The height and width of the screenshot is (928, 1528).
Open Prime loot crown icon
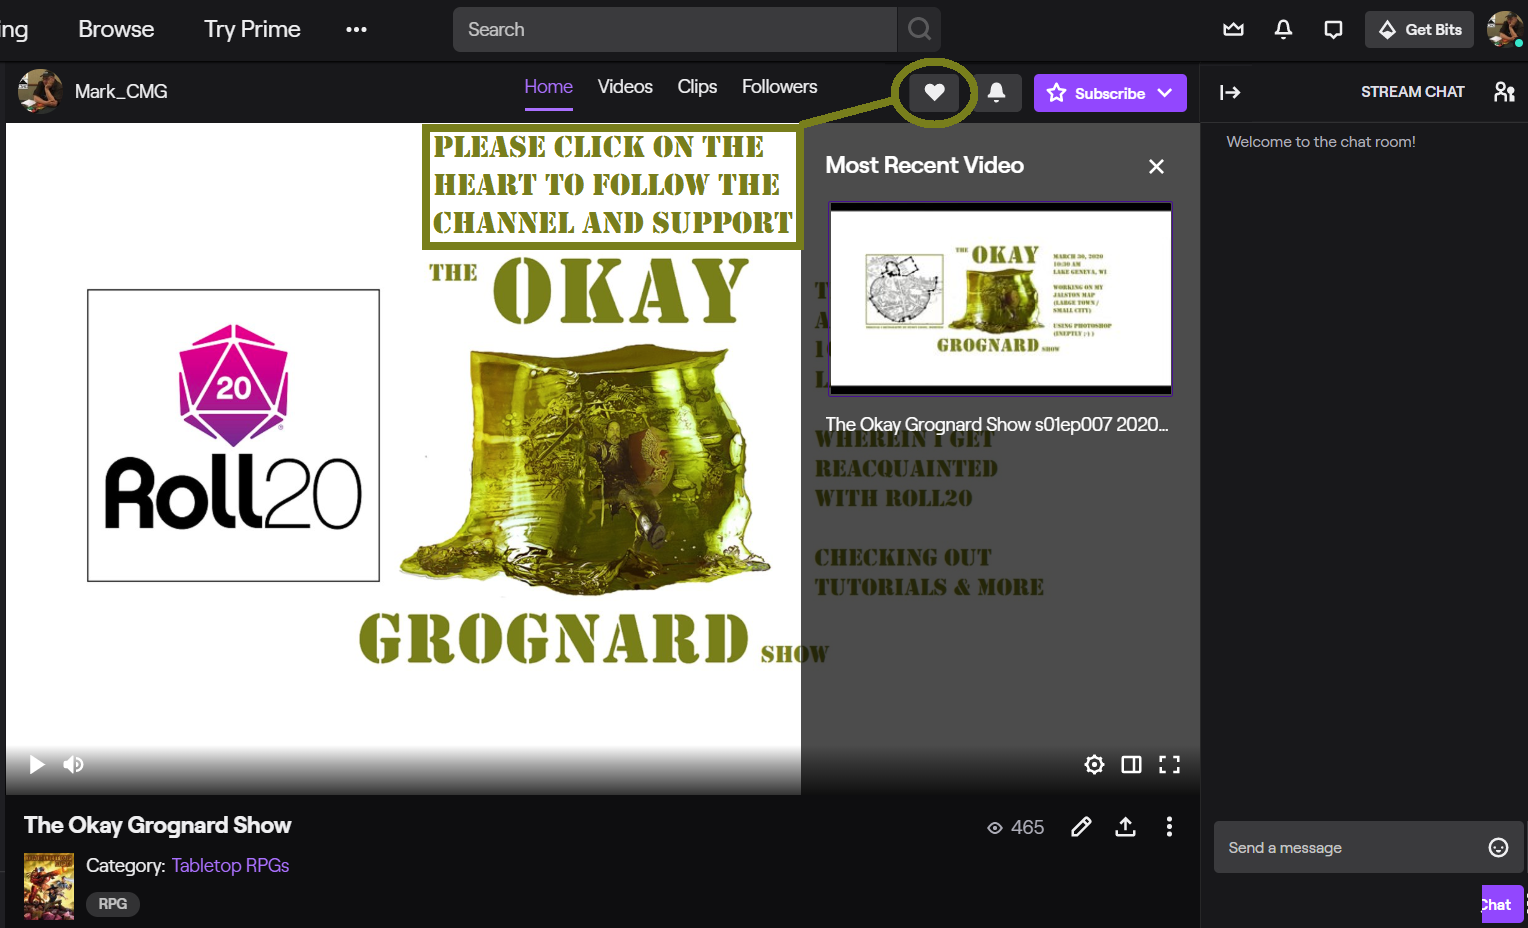pos(1234,30)
